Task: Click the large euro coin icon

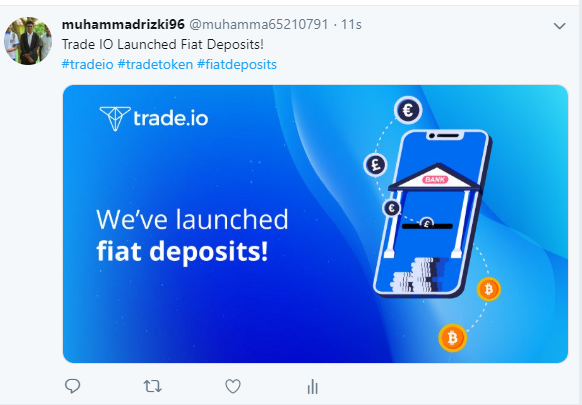Action: tap(408, 110)
